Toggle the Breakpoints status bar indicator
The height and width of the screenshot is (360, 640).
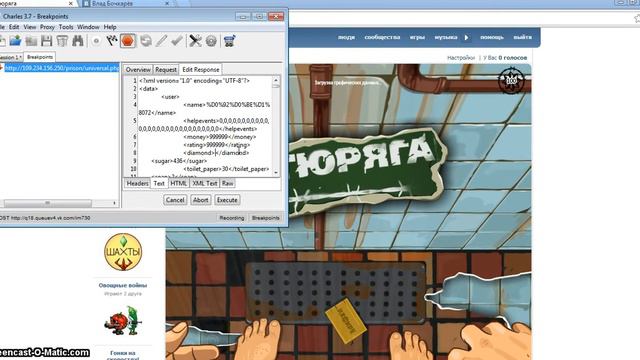tap(265, 218)
